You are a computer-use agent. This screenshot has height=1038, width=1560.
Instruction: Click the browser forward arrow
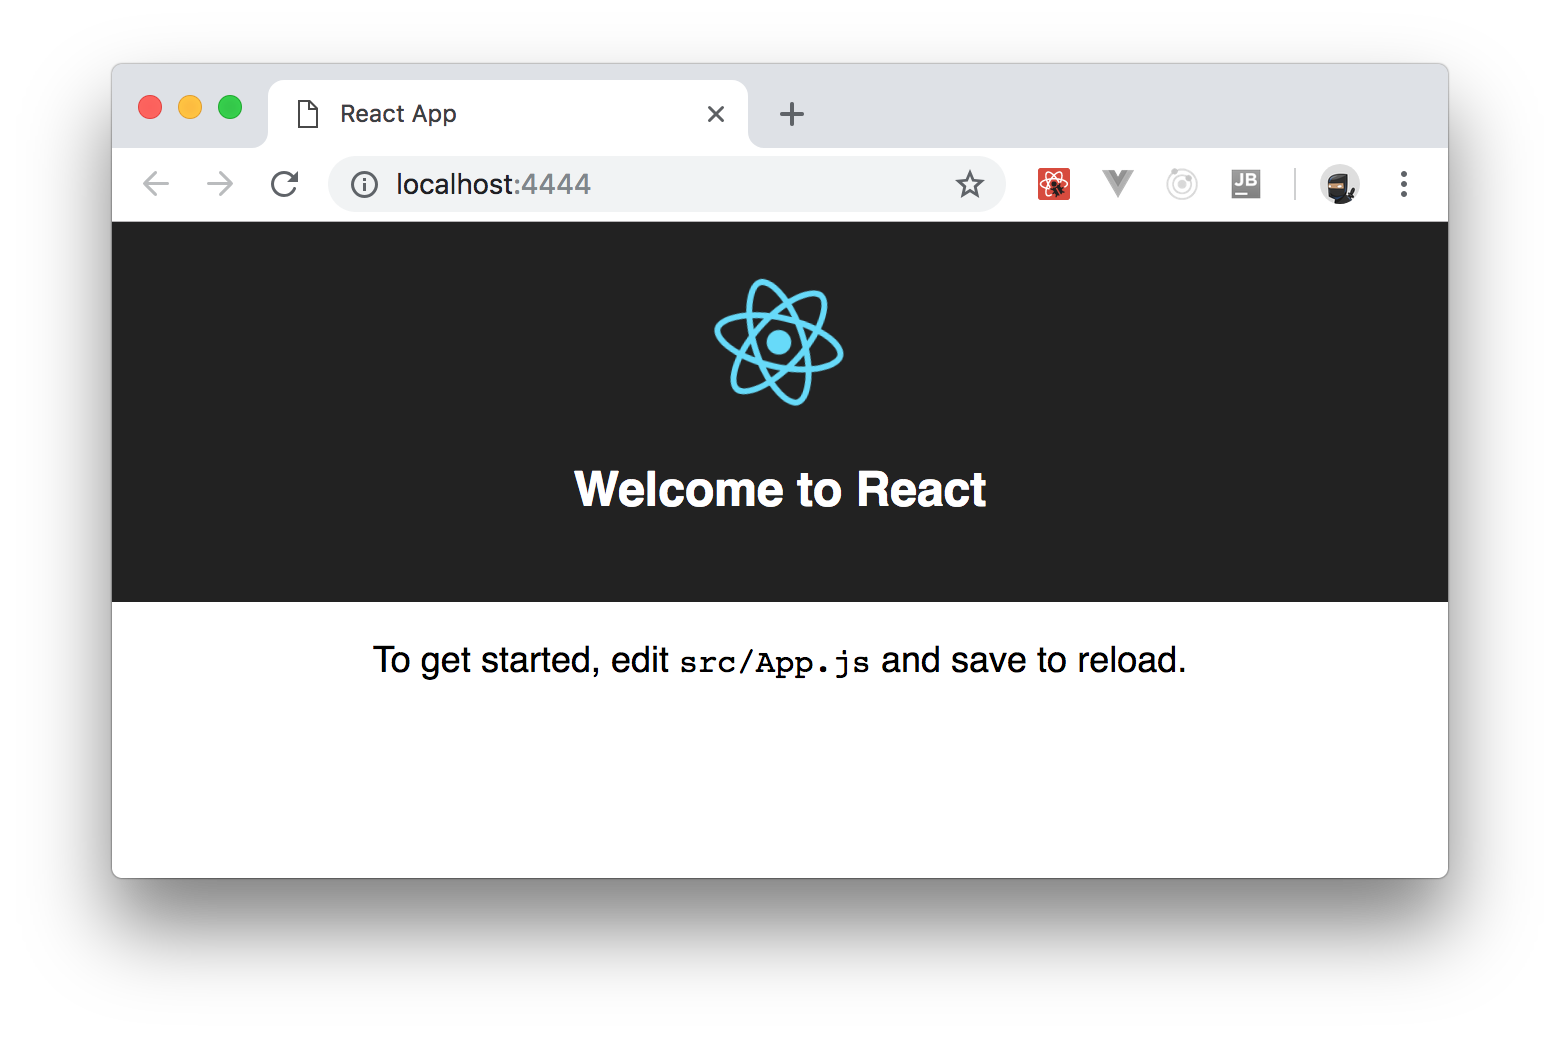[220, 184]
